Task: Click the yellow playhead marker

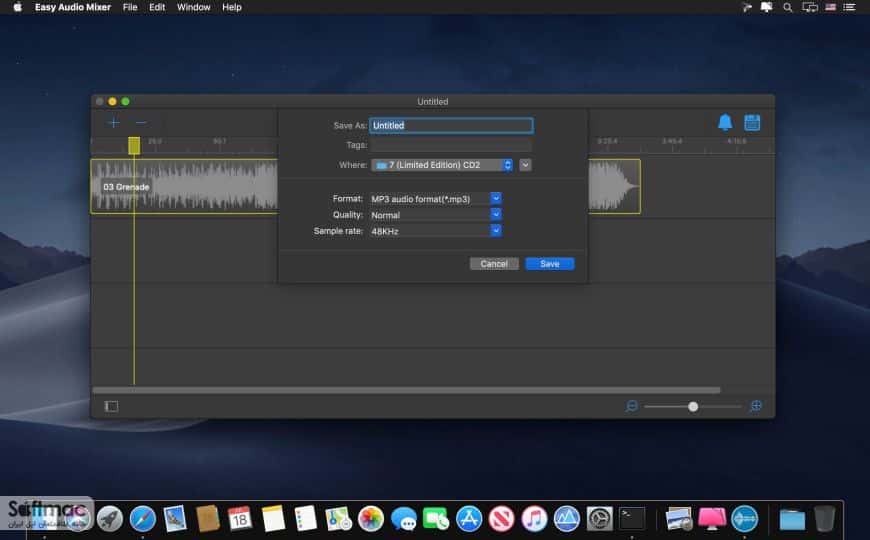Action: click(134, 145)
